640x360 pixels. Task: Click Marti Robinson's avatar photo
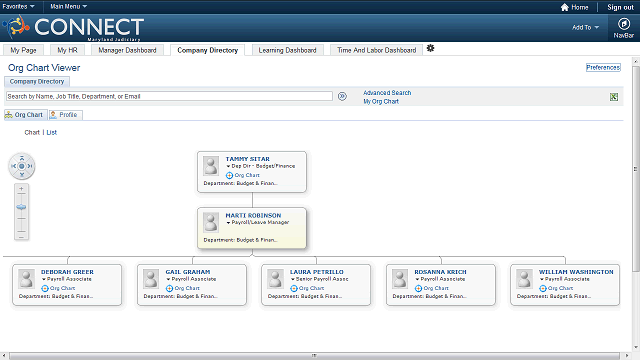[211, 223]
